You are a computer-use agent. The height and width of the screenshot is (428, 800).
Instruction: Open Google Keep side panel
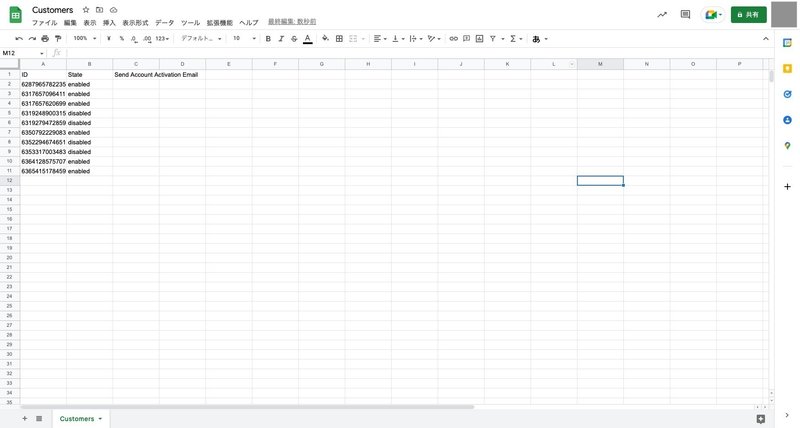tap(787, 68)
